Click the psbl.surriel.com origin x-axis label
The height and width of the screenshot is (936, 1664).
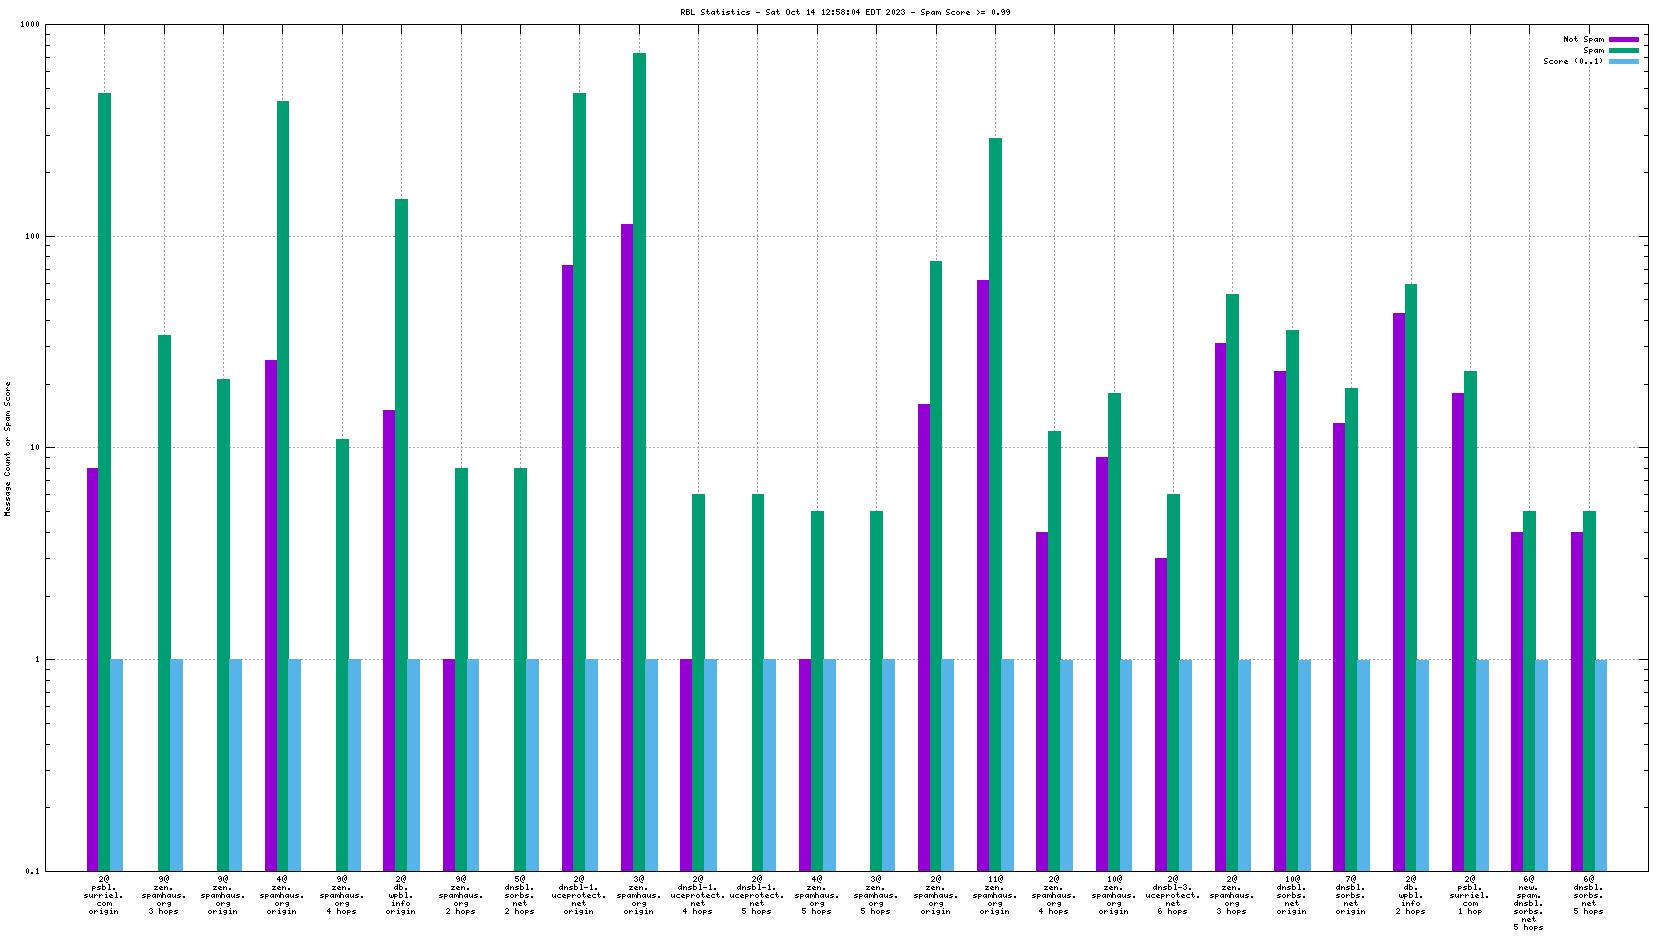(104, 896)
